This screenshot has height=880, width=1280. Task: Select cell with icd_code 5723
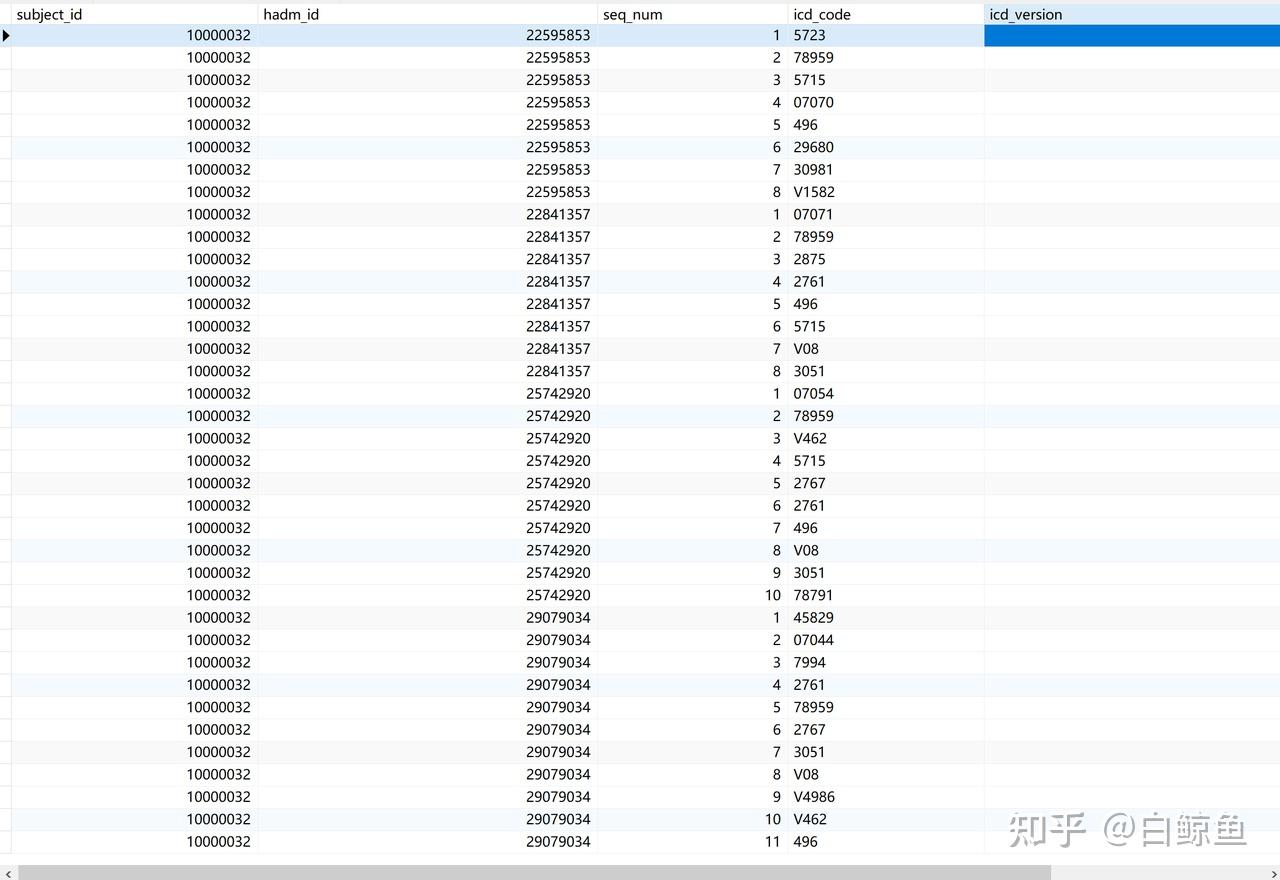coord(886,35)
